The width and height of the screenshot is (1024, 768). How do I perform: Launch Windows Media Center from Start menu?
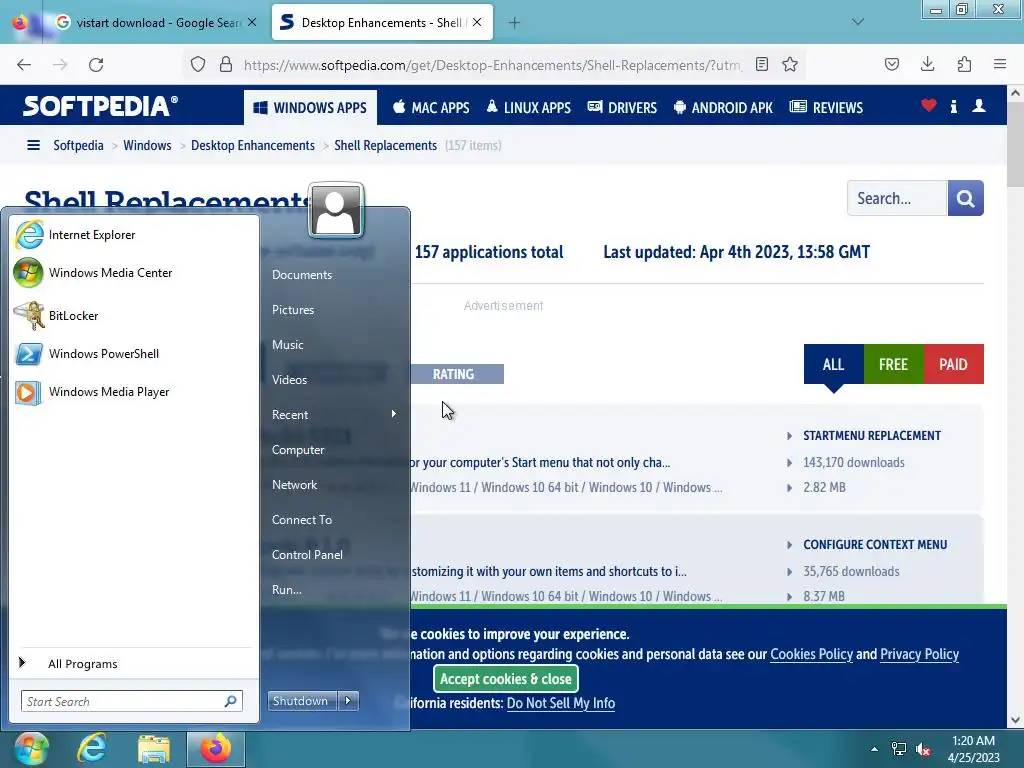[93, 272]
